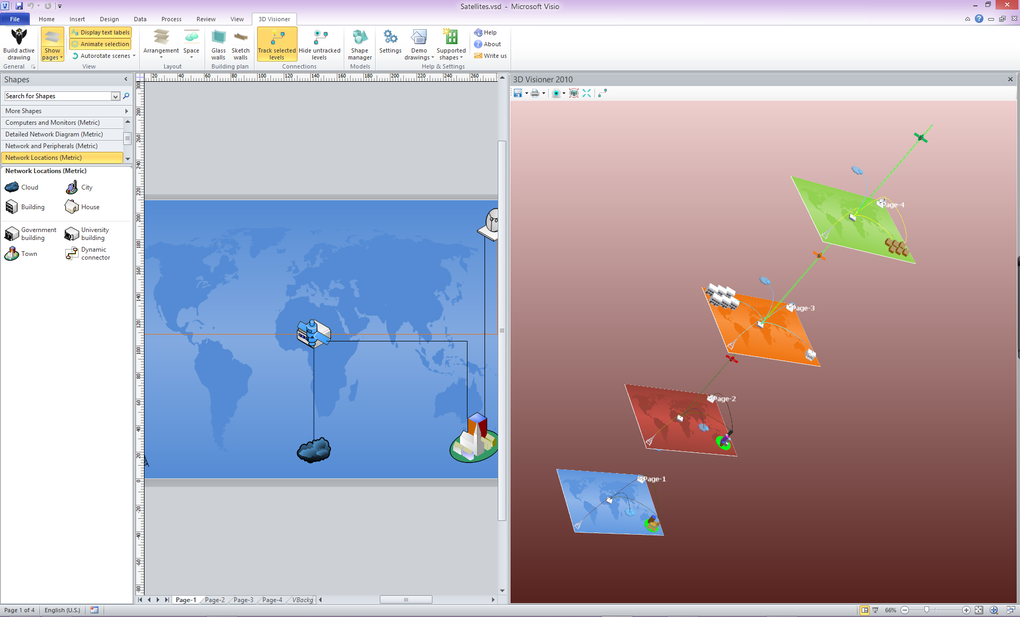Toggle Track selected levels
This screenshot has height=617, width=1020.
coord(277,44)
